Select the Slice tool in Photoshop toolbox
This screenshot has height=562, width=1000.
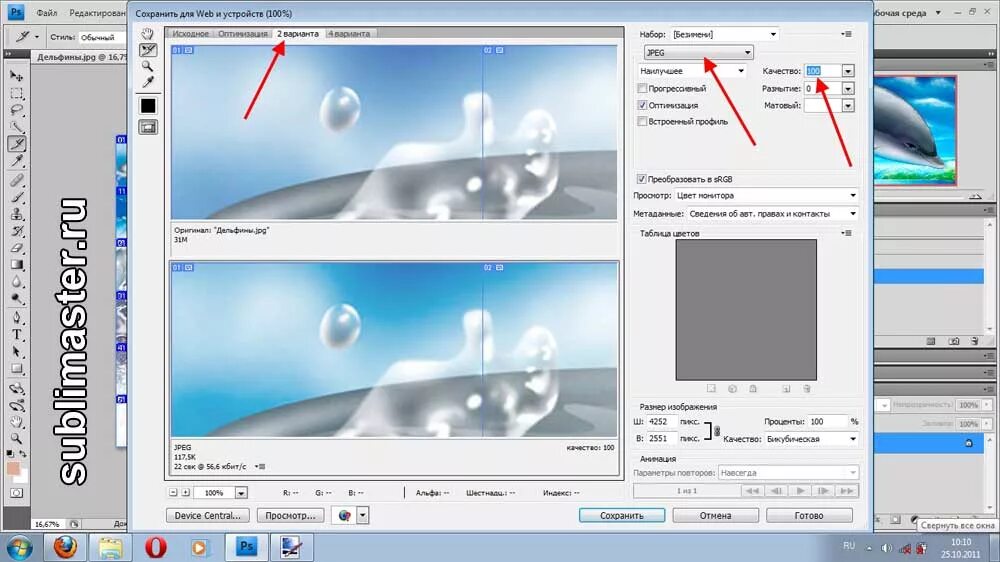(x=17, y=144)
